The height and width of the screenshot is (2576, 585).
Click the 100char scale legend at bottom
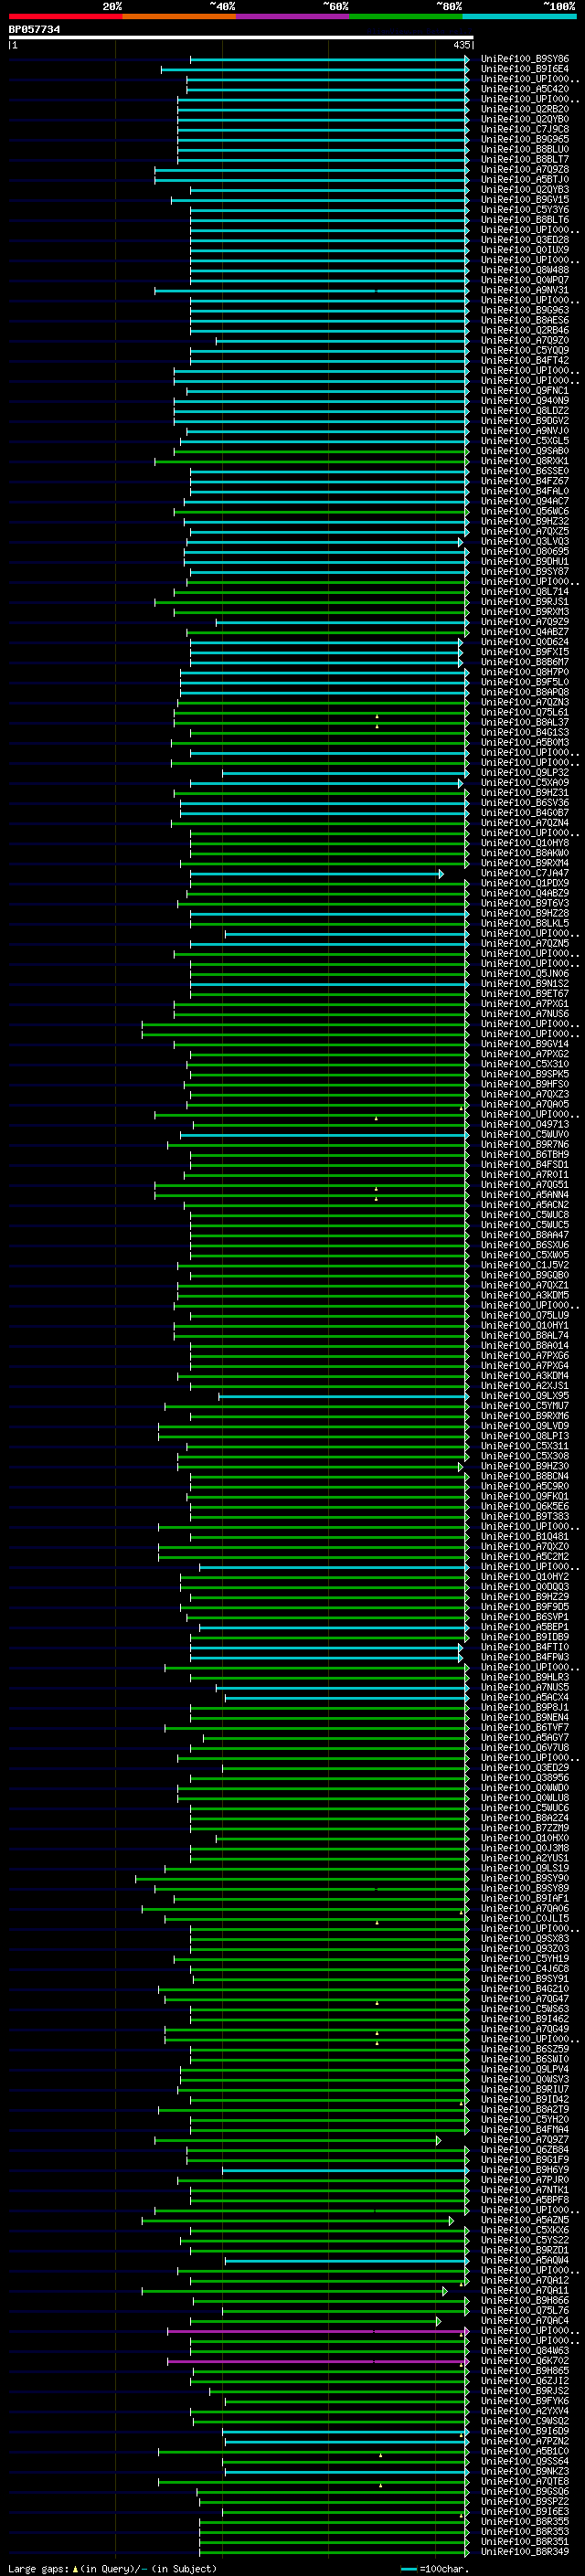tap(436, 2569)
